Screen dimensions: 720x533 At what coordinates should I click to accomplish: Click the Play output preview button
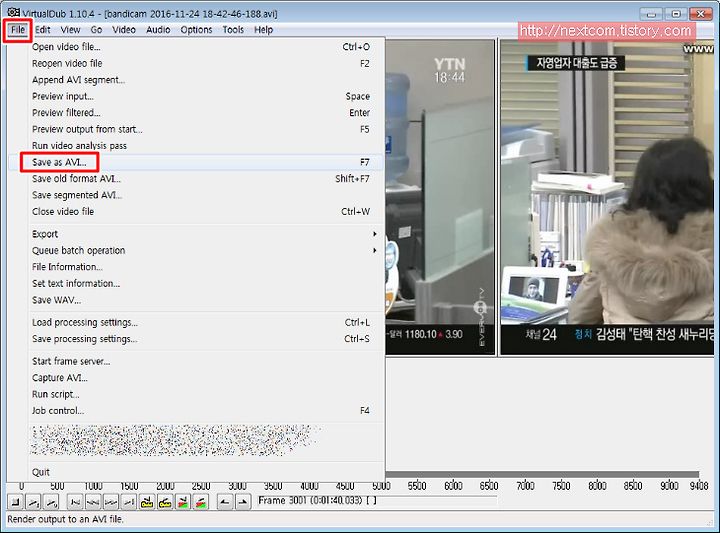[51, 502]
